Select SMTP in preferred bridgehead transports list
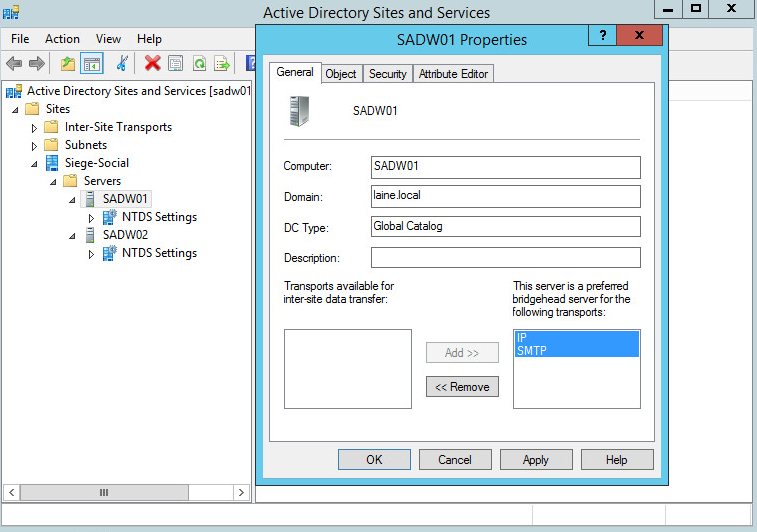The height and width of the screenshot is (532, 757). click(x=576, y=350)
